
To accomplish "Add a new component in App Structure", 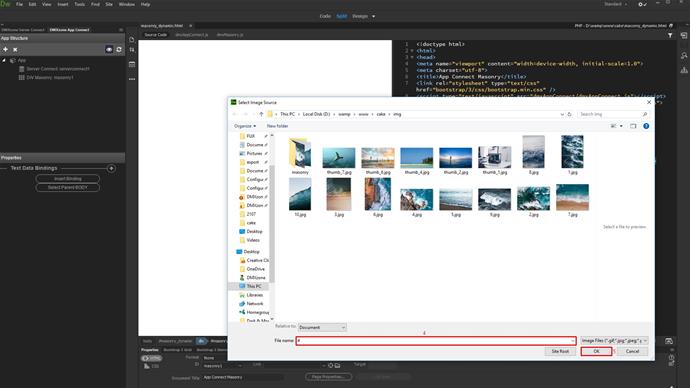I will click(x=5, y=50).
